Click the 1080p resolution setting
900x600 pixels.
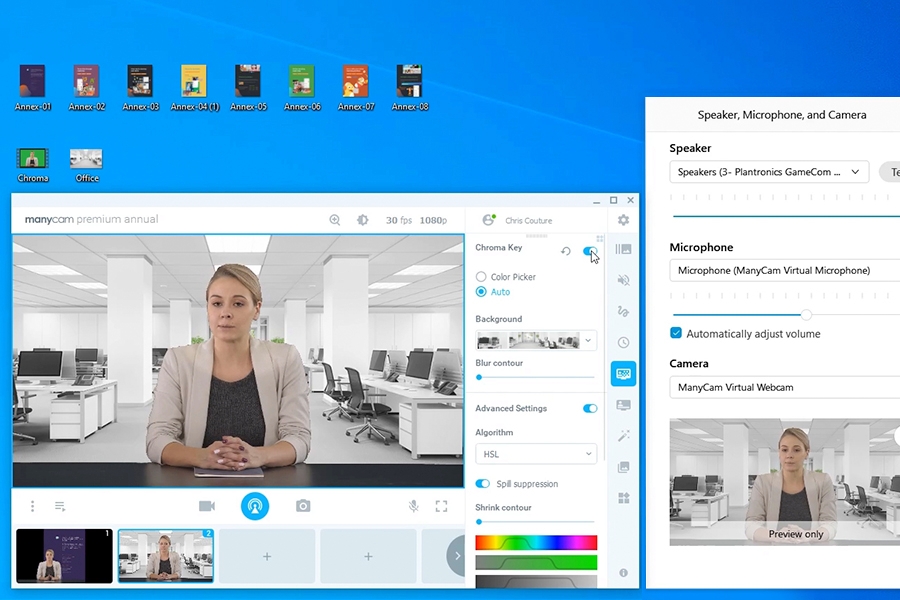[x=433, y=220]
